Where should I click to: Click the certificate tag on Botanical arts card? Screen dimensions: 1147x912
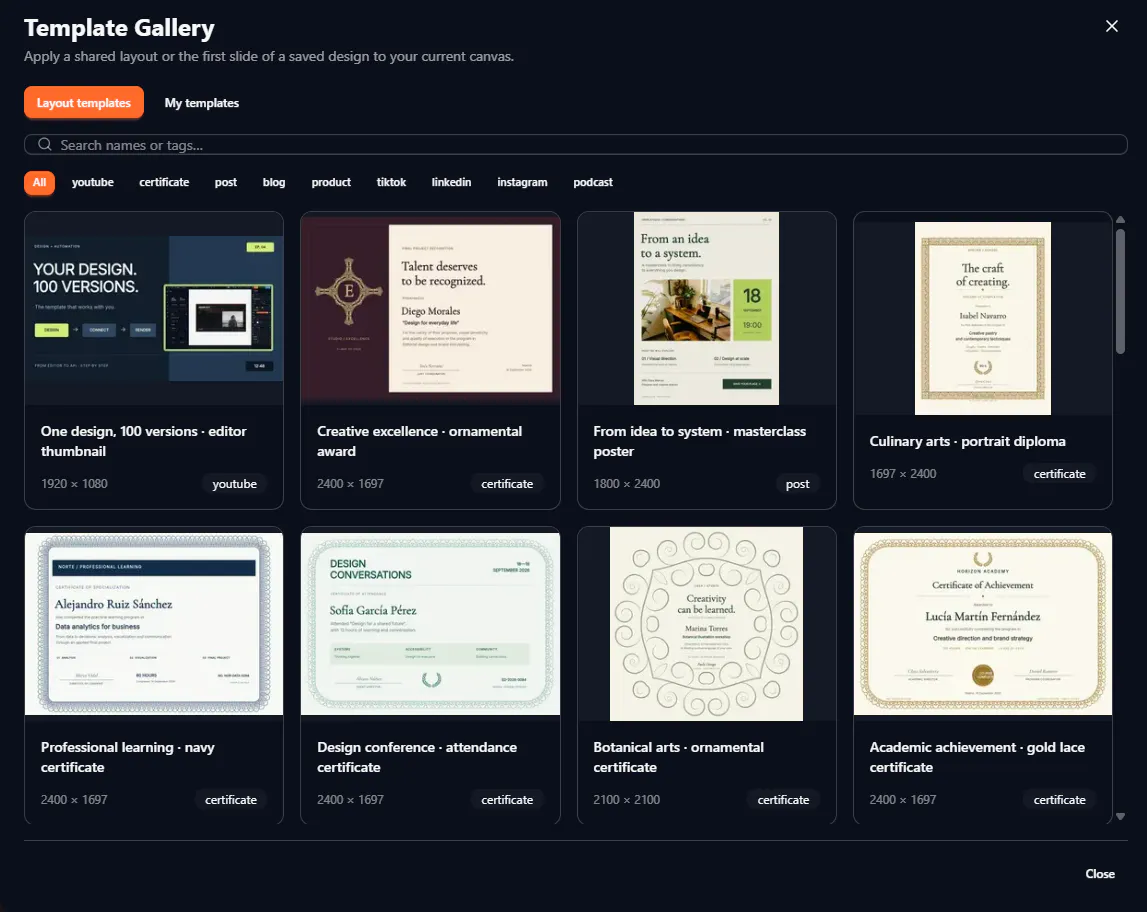(x=783, y=799)
